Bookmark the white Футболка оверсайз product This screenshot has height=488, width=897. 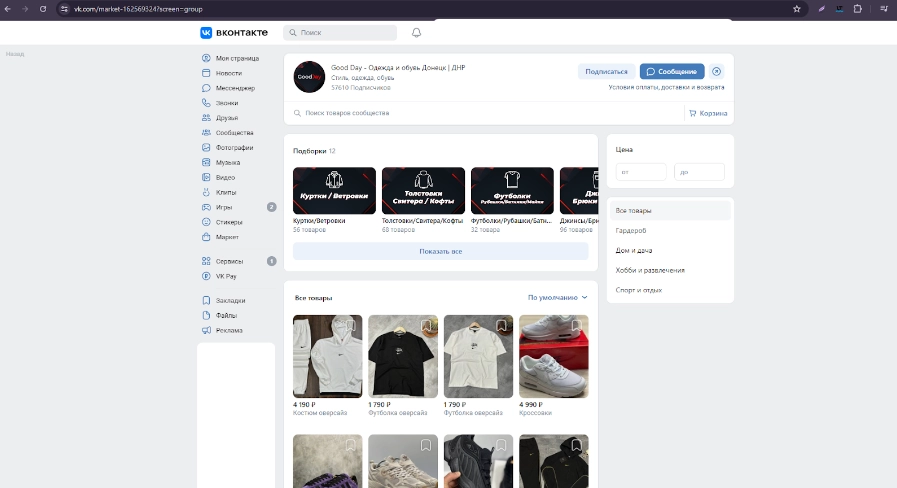pos(501,326)
